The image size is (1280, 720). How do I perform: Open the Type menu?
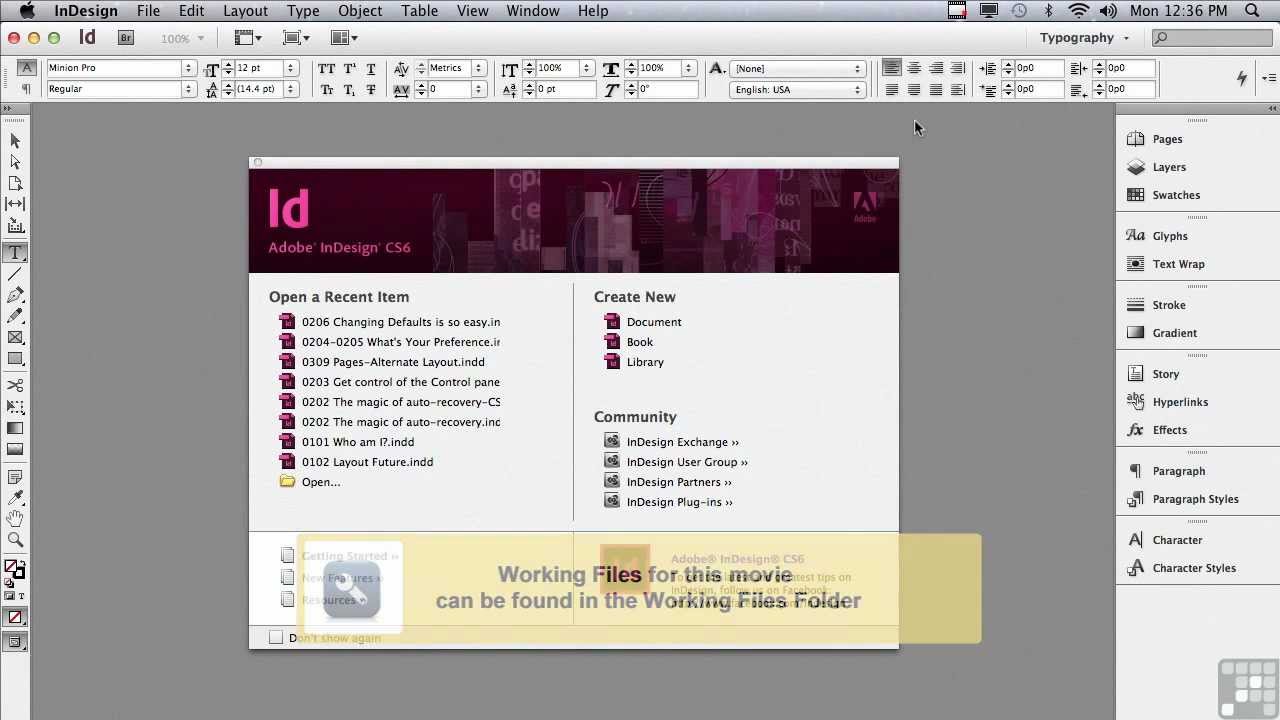(x=303, y=11)
